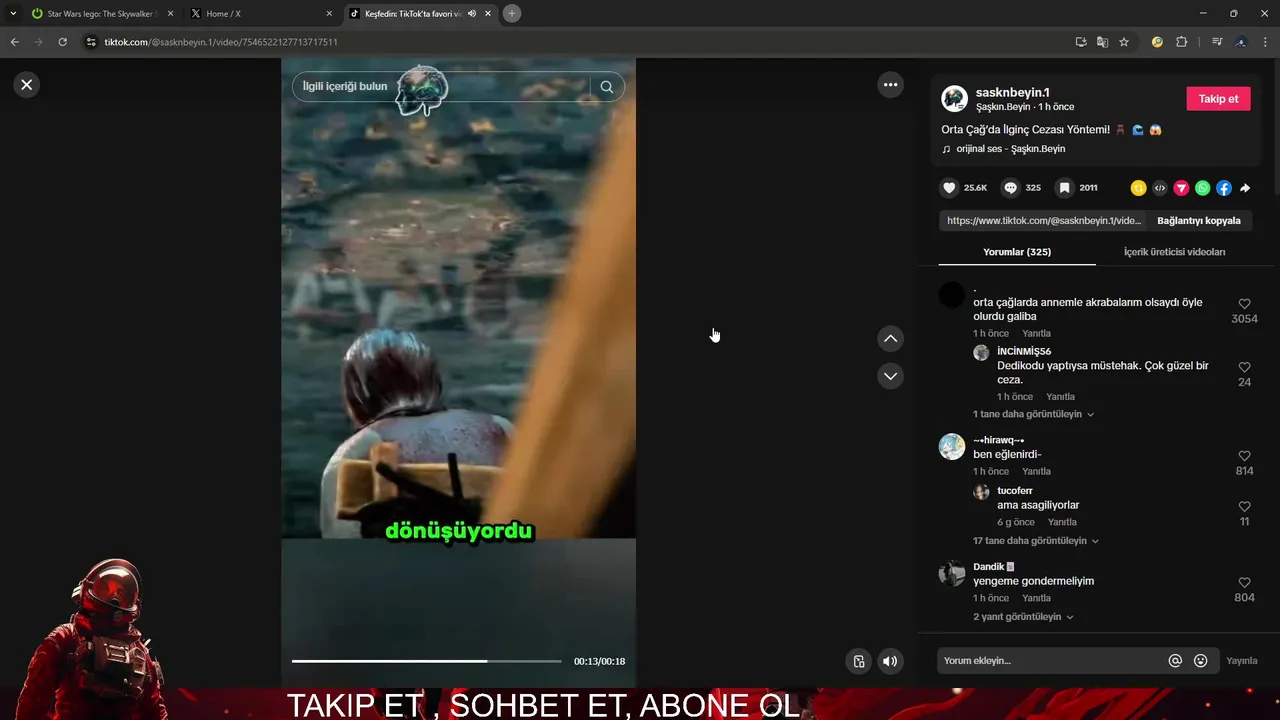Image resolution: width=1280 pixels, height=720 pixels.
Task: Click the comment bubble icon with 325
Action: point(1011,188)
